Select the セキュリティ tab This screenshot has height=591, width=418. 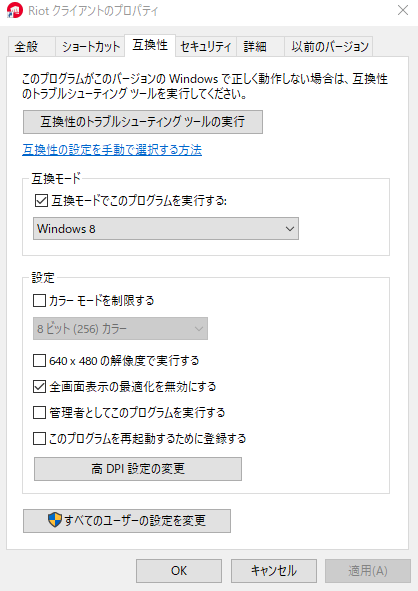pos(206,47)
